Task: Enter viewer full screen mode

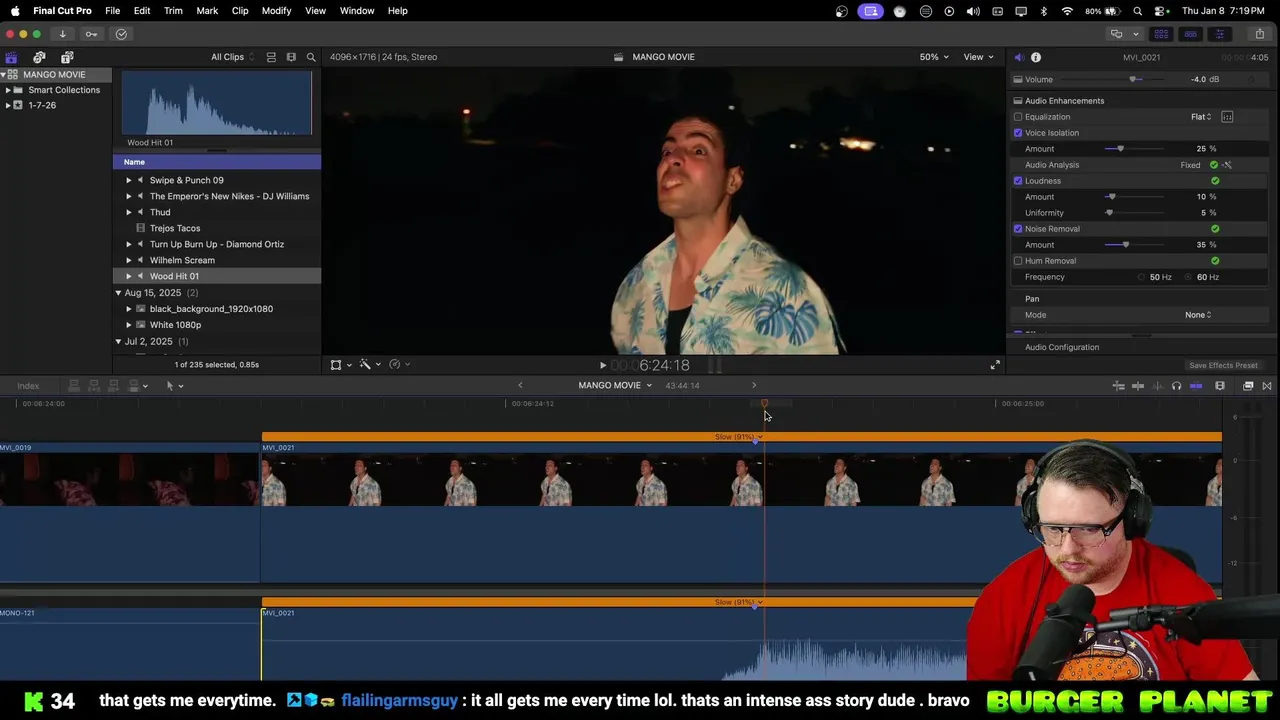Action: (x=995, y=365)
